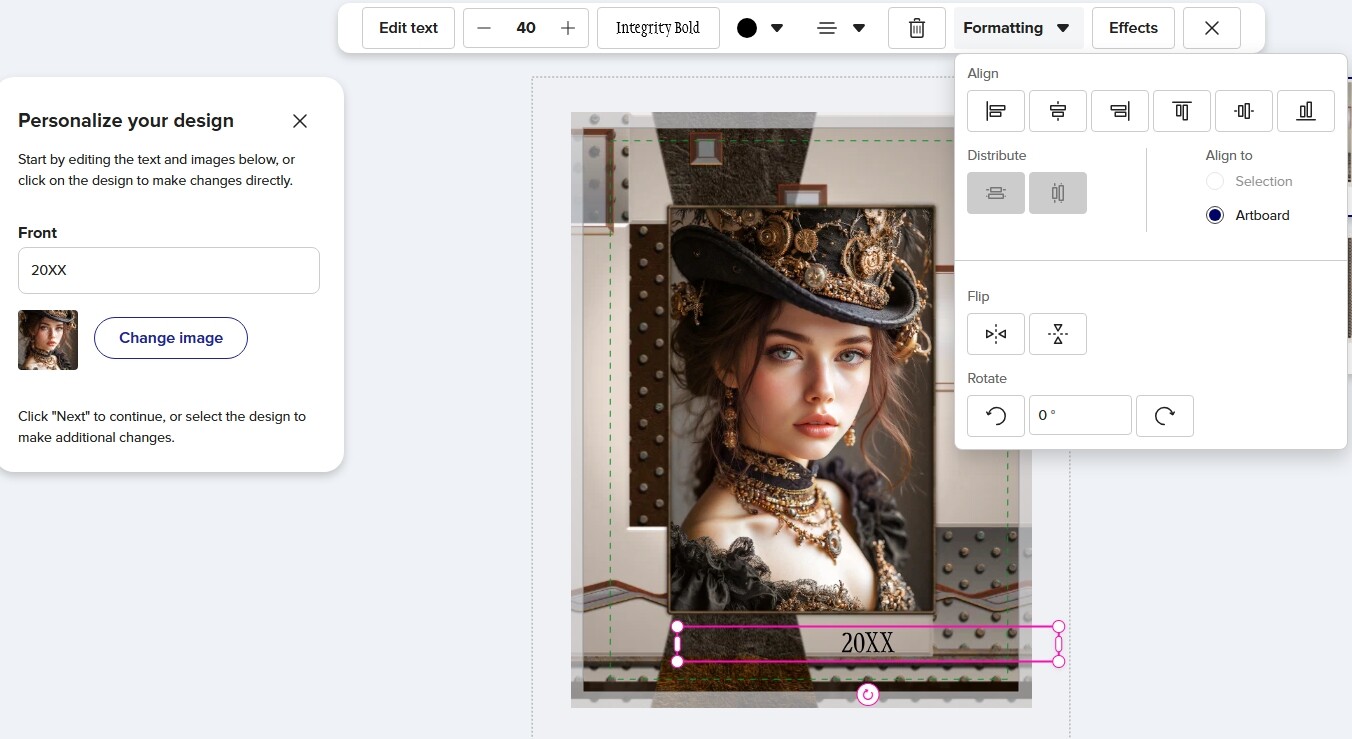The height and width of the screenshot is (739, 1352).
Task: Rotate counterclockwise icon
Action: click(x=996, y=416)
